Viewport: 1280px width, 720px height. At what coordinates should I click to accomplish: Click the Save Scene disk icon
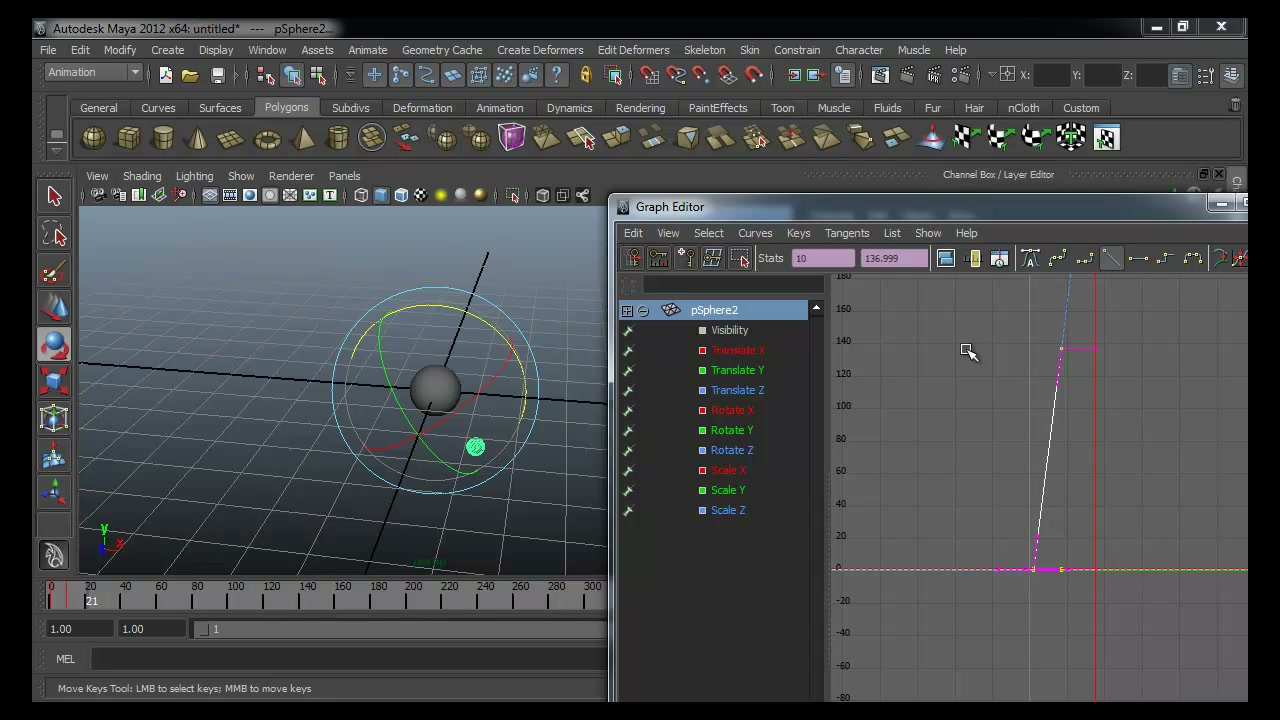coord(217,75)
